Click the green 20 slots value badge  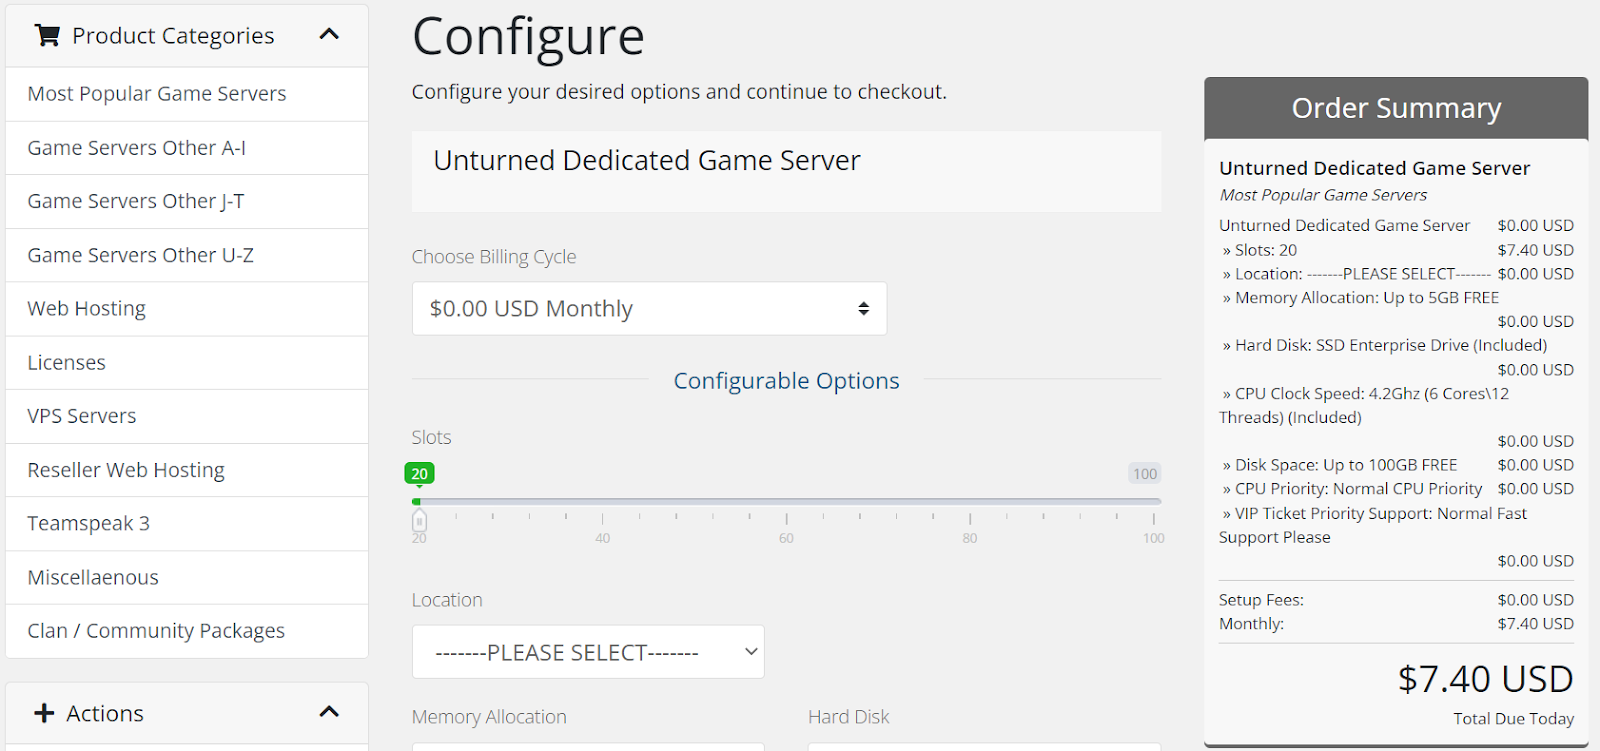click(x=419, y=474)
